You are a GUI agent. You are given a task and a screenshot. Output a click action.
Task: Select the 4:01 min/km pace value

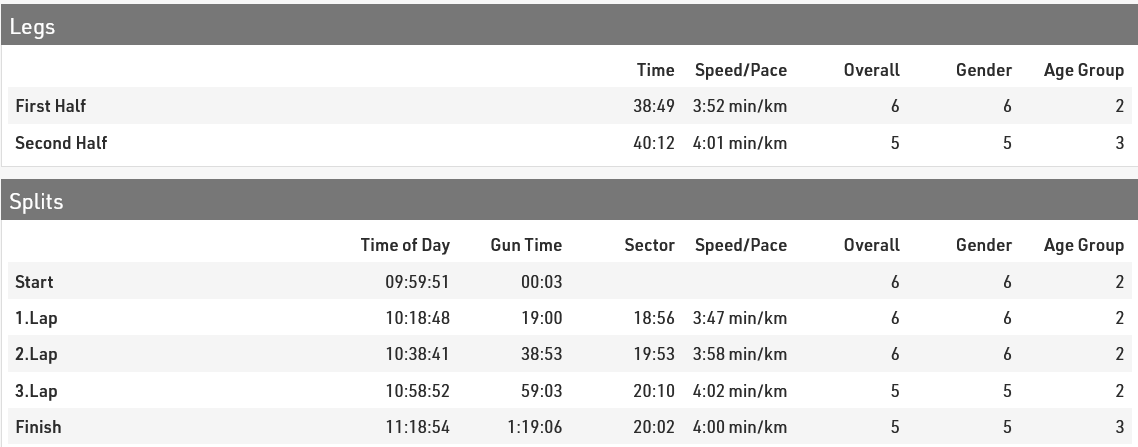pos(739,143)
